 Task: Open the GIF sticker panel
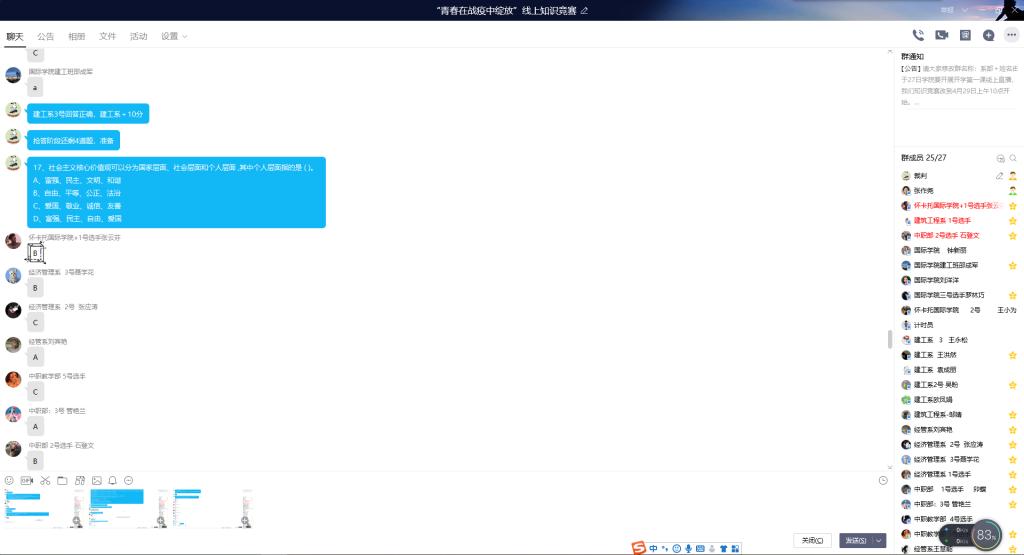click(27, 481)
